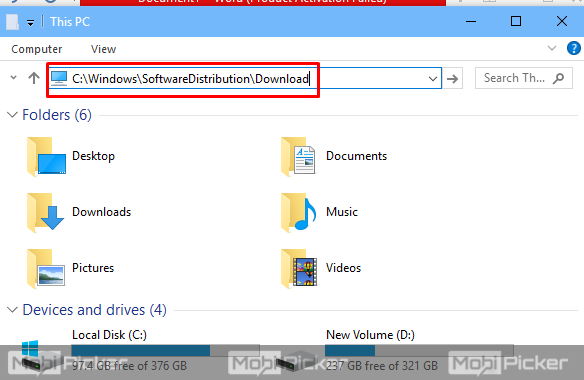Collapse the Devices and drives group
584x380 pixels.
point(12,310)
